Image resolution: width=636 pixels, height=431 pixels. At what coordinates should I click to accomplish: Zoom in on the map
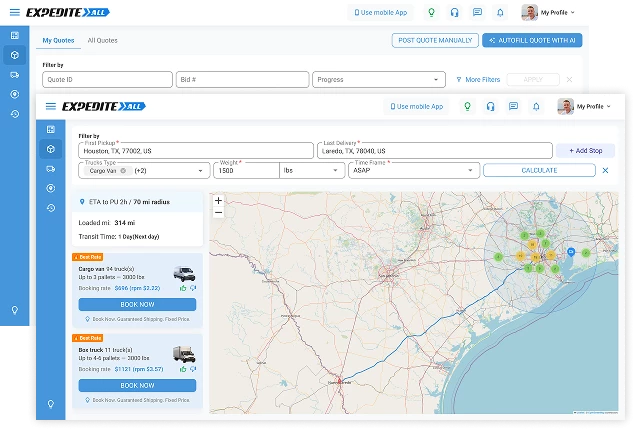pyautogui.click(x=219, y=200)
